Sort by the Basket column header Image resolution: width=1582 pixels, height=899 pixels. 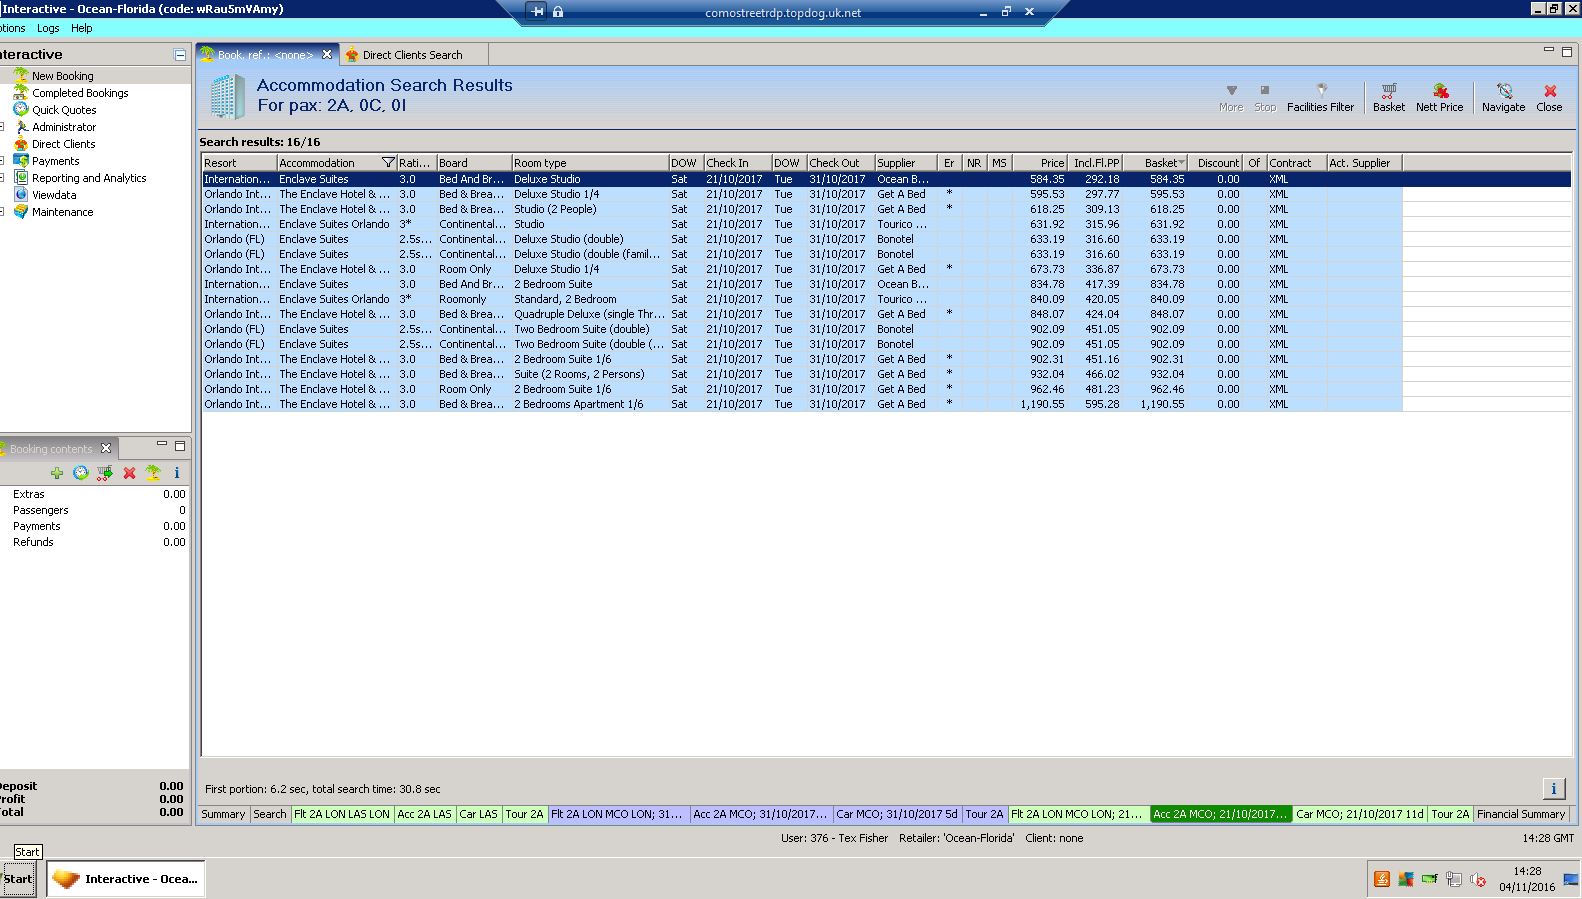(1156, 163)
